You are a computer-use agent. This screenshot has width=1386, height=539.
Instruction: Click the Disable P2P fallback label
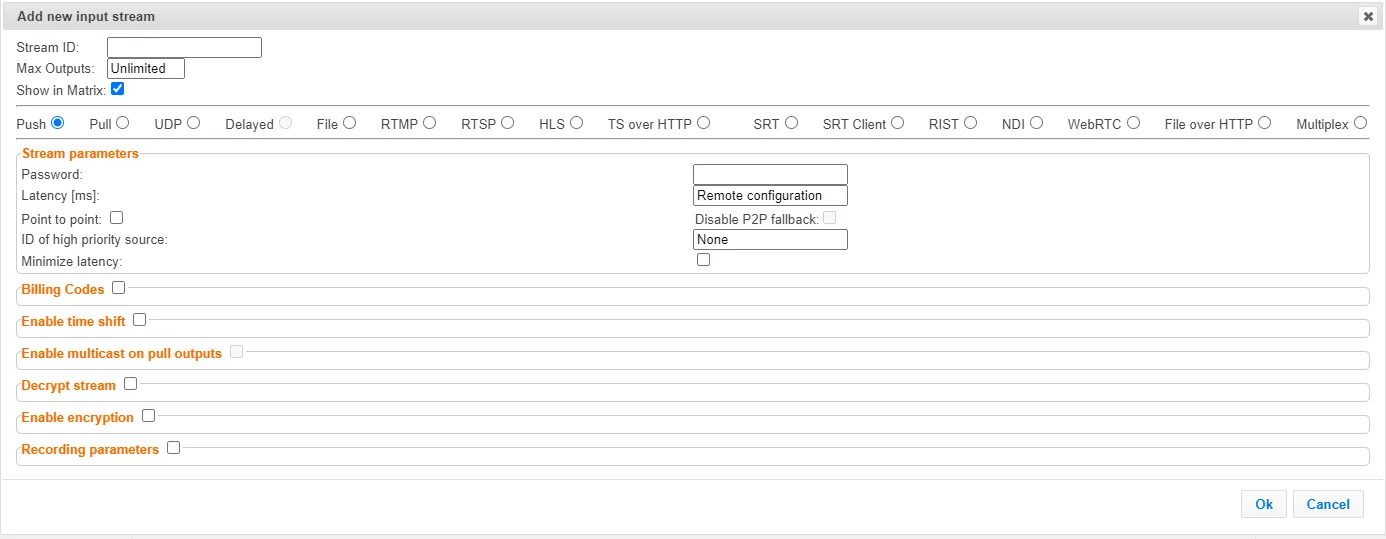coord(757,220)
